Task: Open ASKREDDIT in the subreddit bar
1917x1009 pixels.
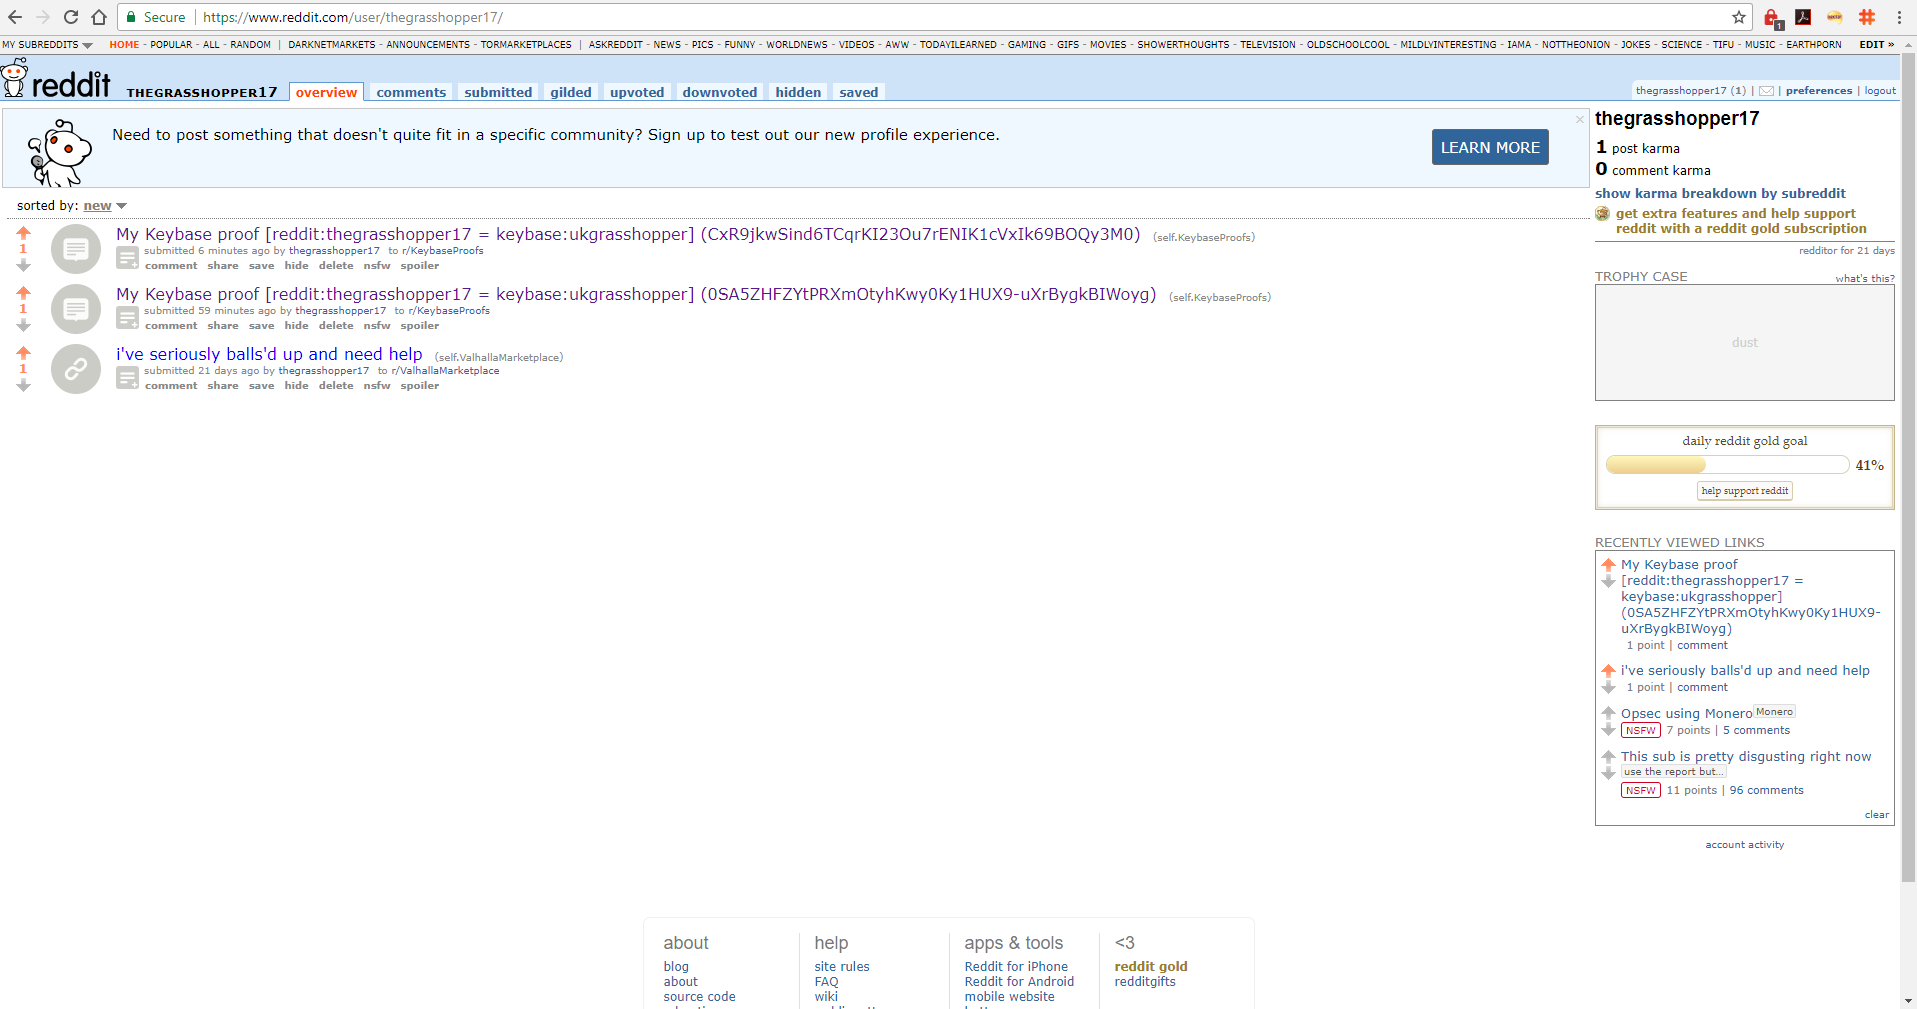Action: (x=615, y=45)
